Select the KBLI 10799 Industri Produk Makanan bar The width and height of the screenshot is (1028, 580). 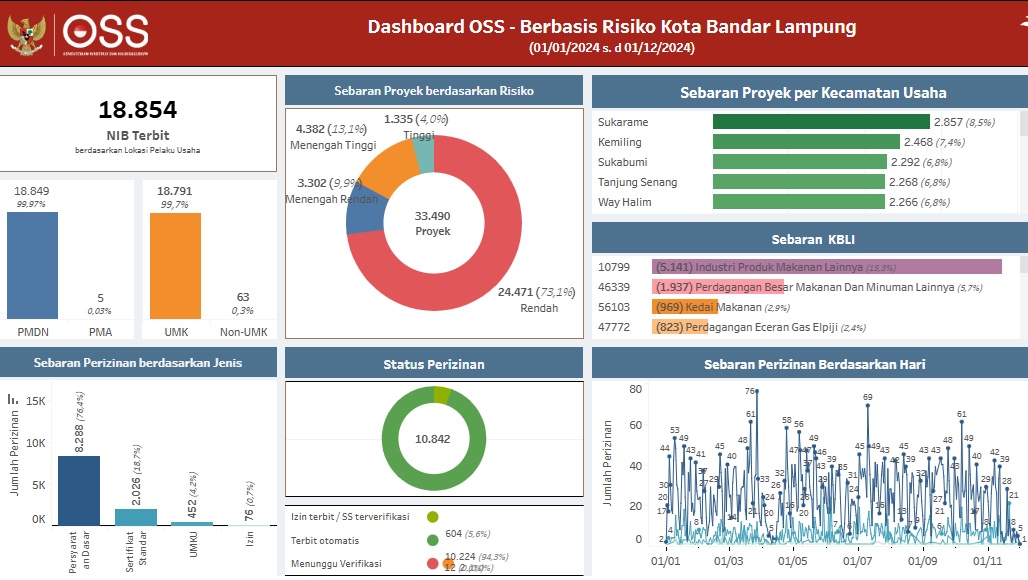(826, 267)
